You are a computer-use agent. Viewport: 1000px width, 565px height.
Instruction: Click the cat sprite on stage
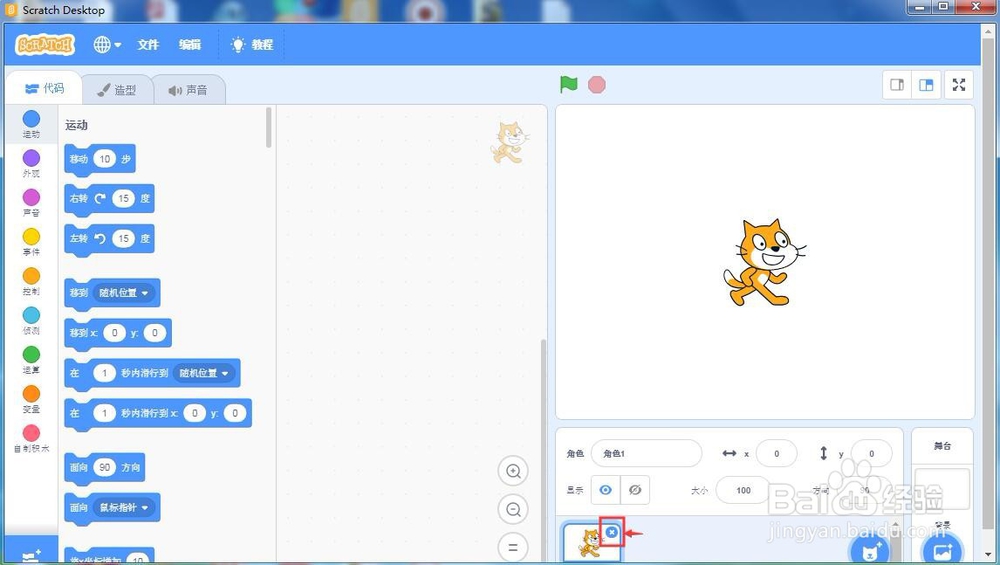coord(764,262)
